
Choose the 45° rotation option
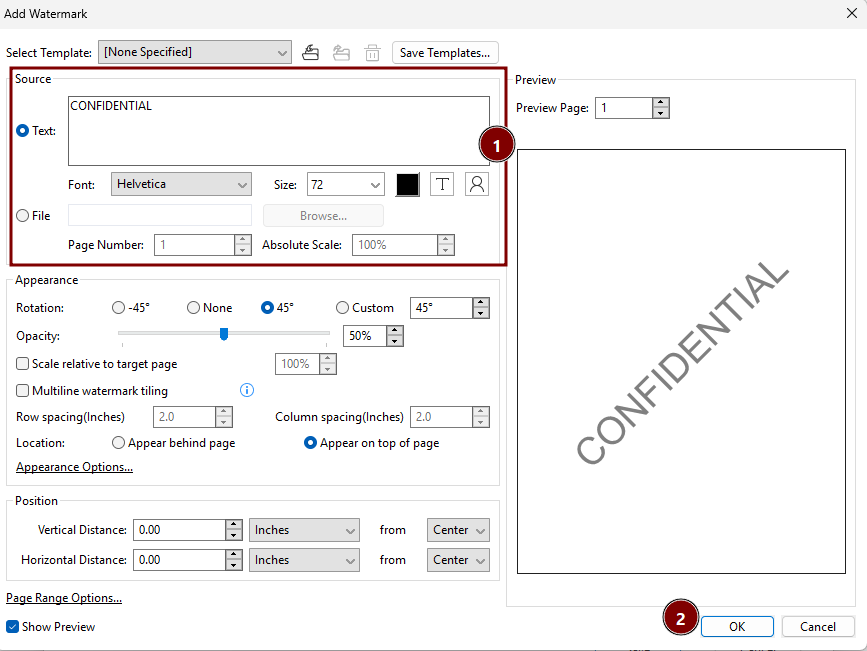tap(267, 308)
